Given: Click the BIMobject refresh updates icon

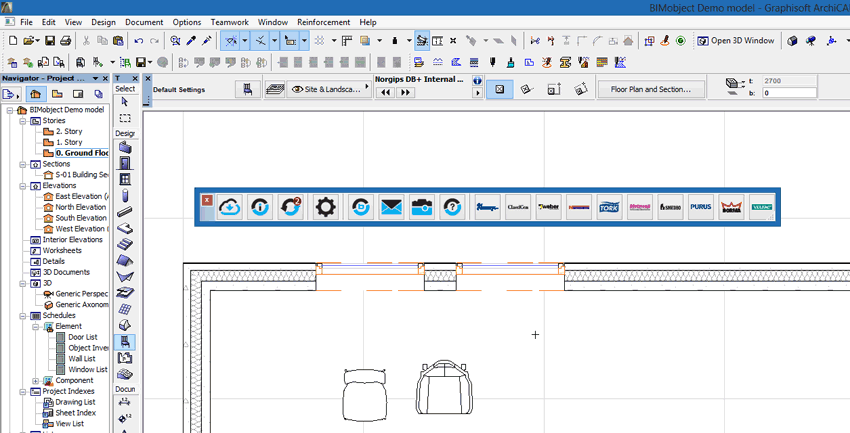Looking at the screenshot, I should pyautogui.click(x=291, y=207).
